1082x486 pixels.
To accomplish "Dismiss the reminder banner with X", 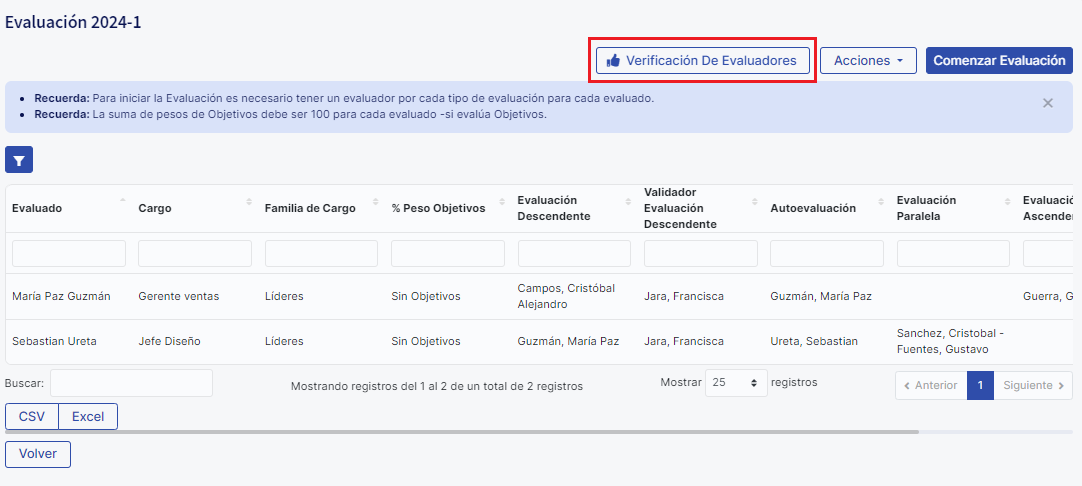I will (x=1047, y=103).
